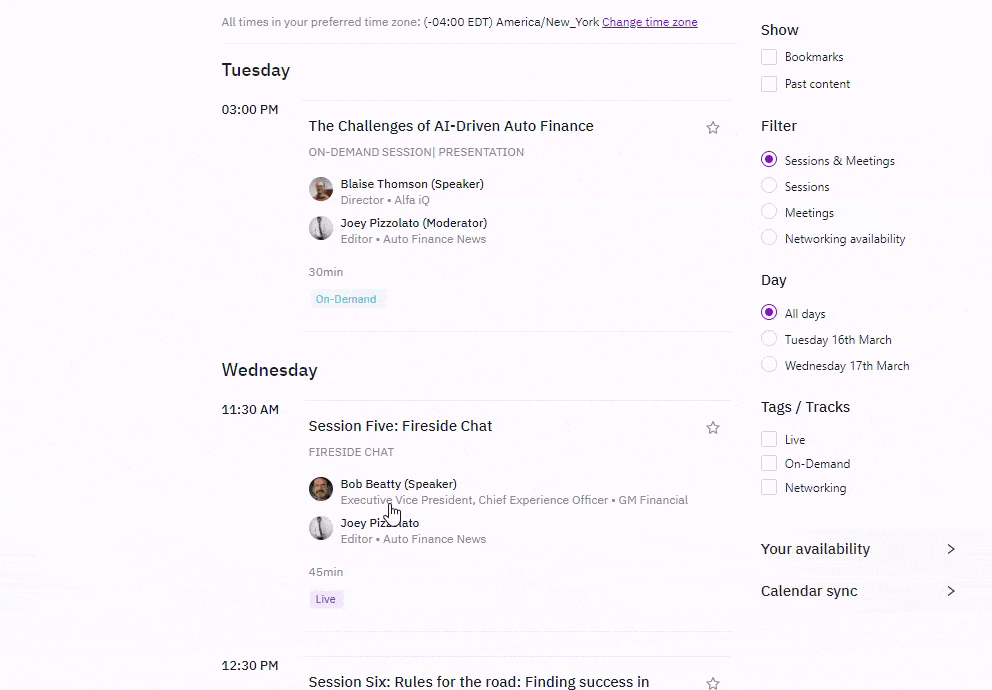This screenshot has width=992, height=690.
Task: Tick the Live tag checkbox
Action: (x=769, y=440)
